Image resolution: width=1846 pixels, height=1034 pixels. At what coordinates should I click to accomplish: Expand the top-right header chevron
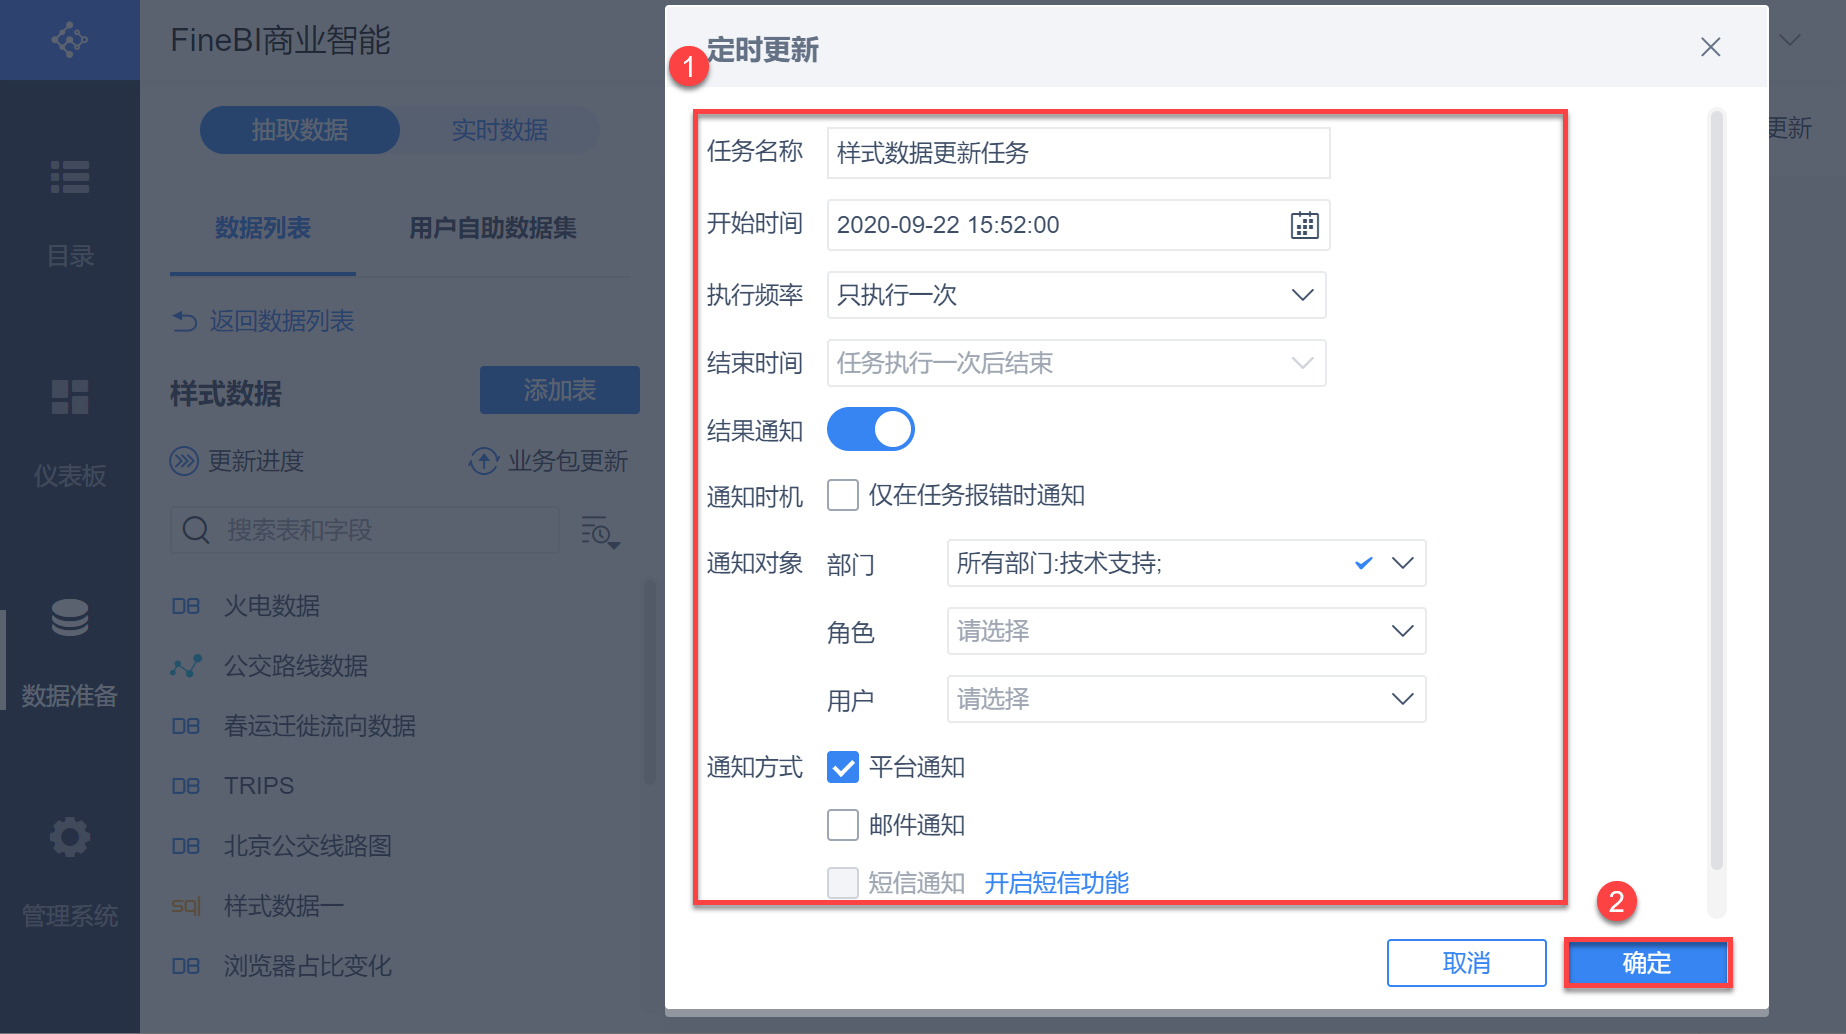pyautogui.click(x=1790, y=40)
